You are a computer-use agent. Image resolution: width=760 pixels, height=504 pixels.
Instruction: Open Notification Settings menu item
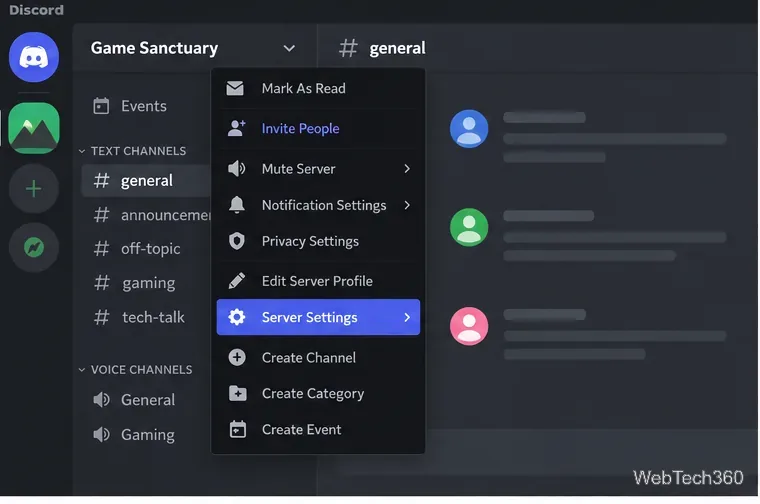[x=318, y=205]
